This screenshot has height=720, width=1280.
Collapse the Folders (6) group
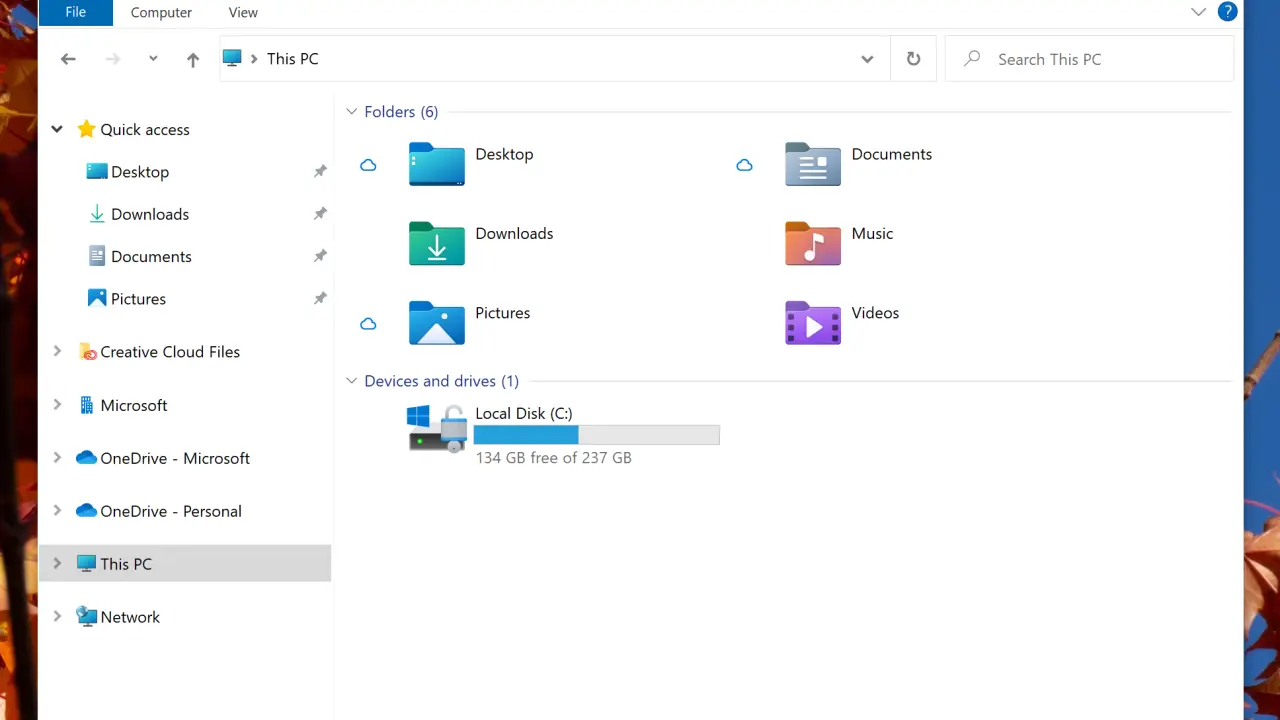pyautogui.click(x=351, y=112)
